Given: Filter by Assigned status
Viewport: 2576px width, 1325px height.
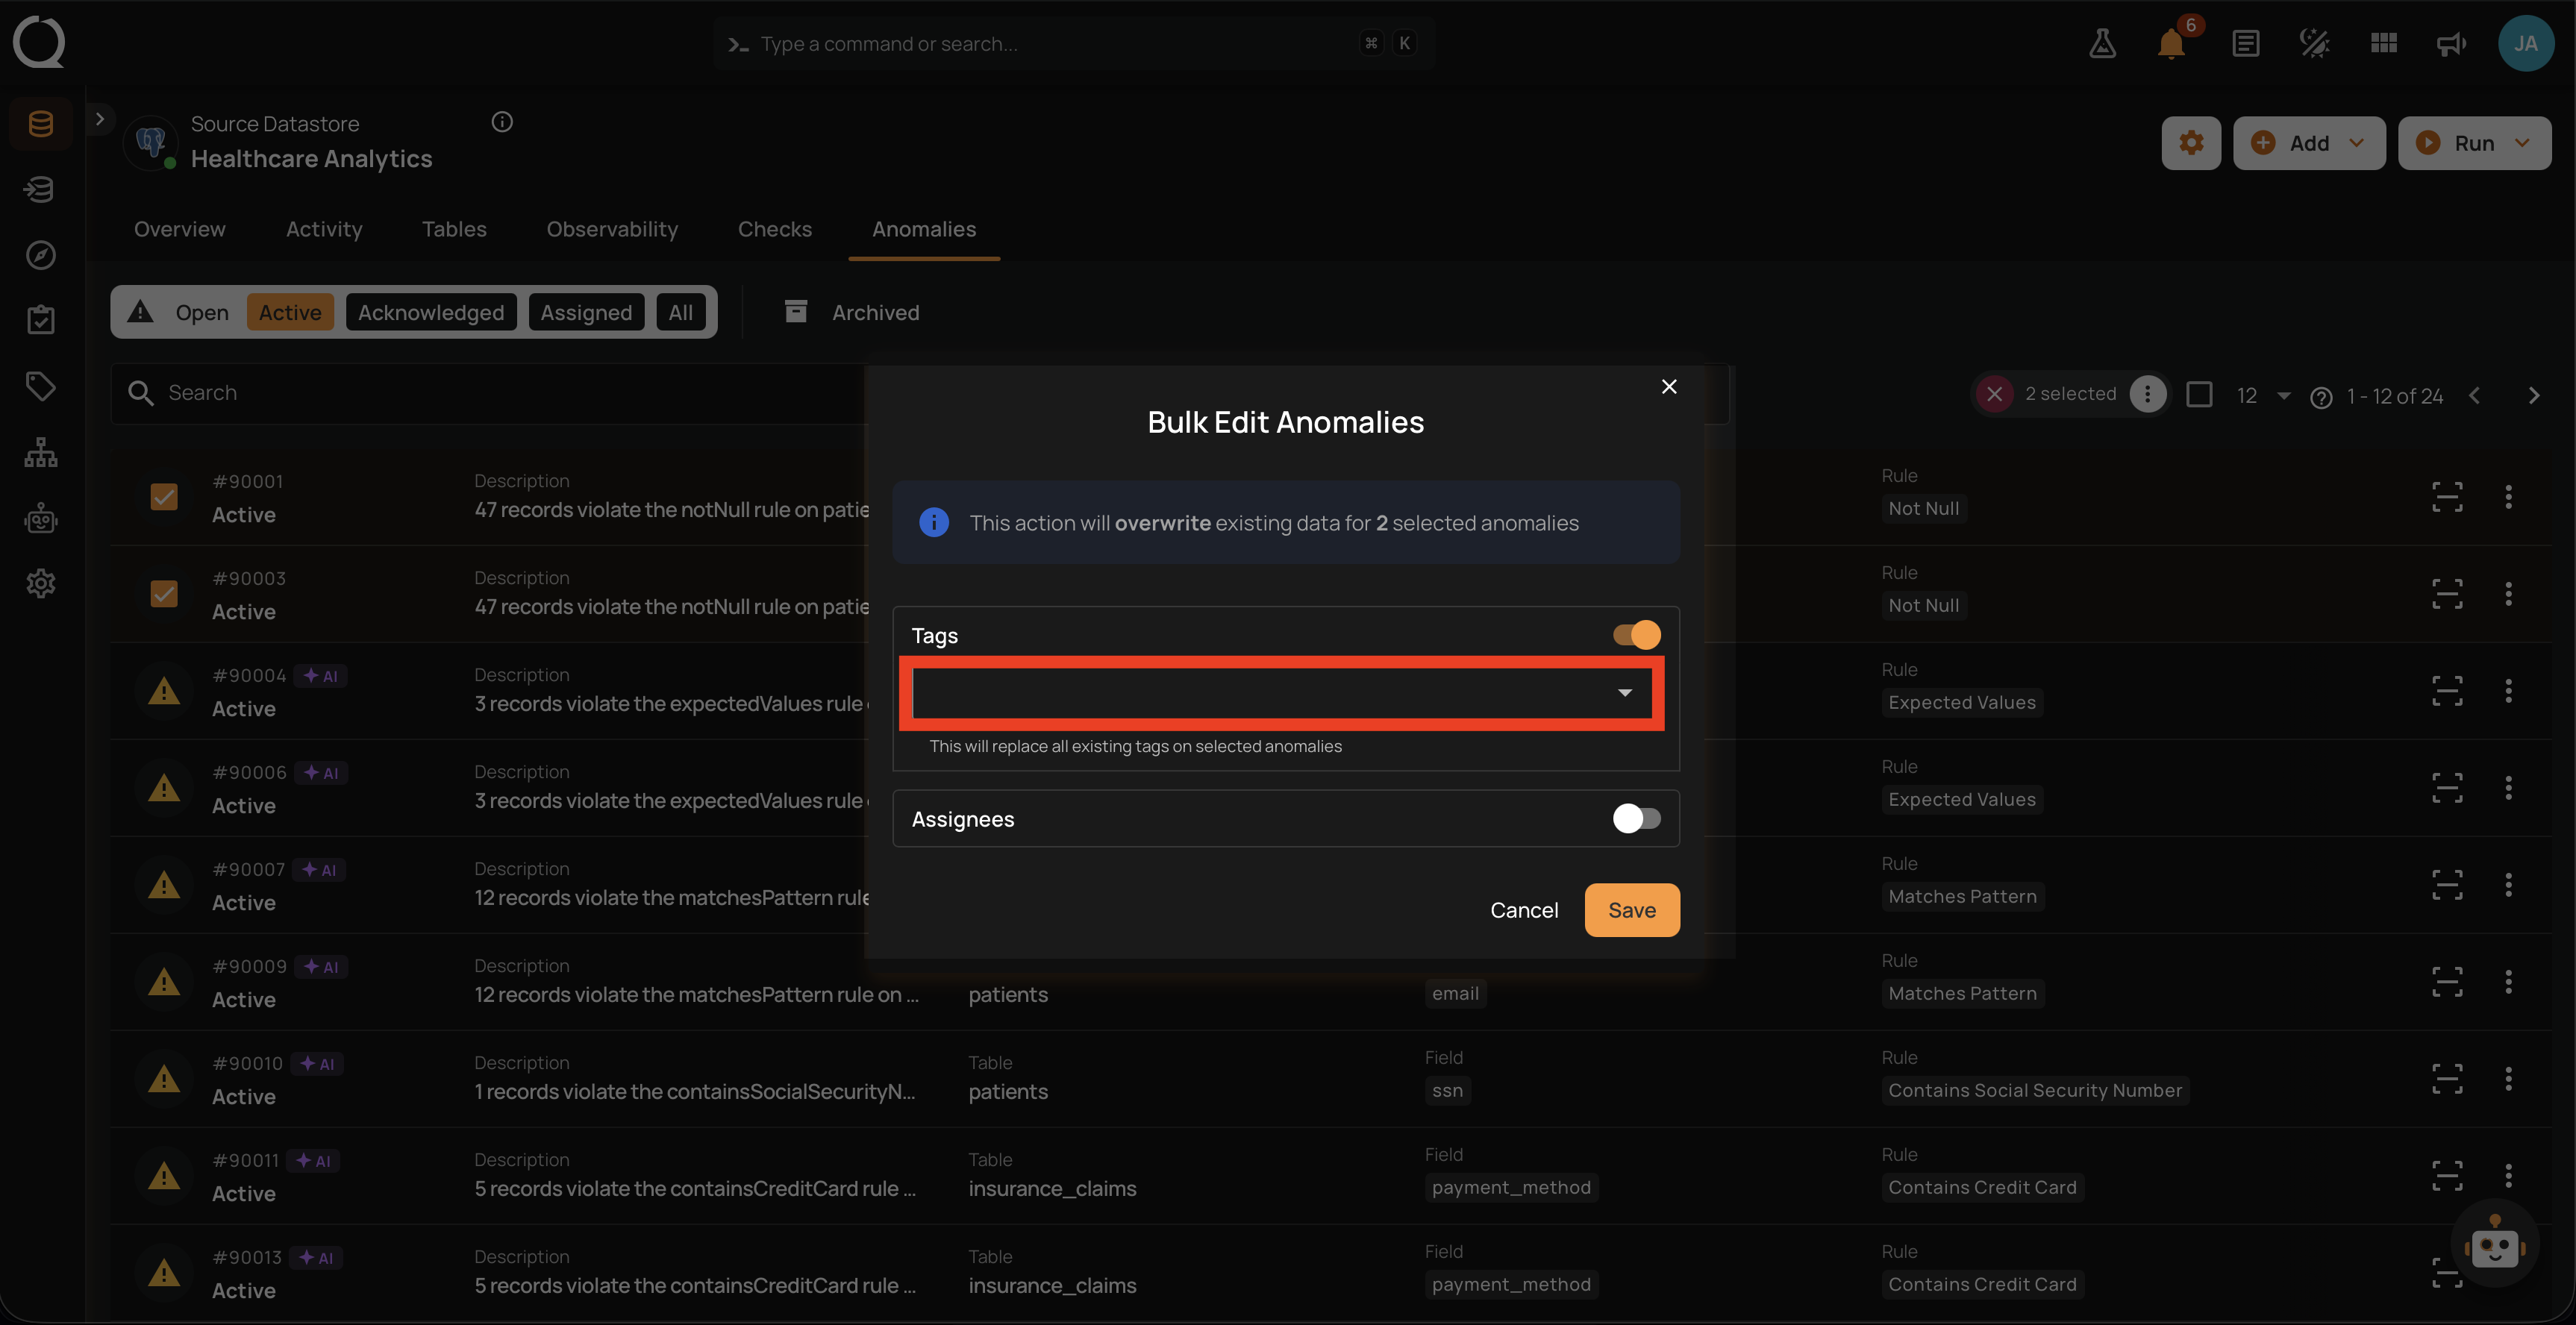Looking at the screenshot, I should [x=586, y=312].
